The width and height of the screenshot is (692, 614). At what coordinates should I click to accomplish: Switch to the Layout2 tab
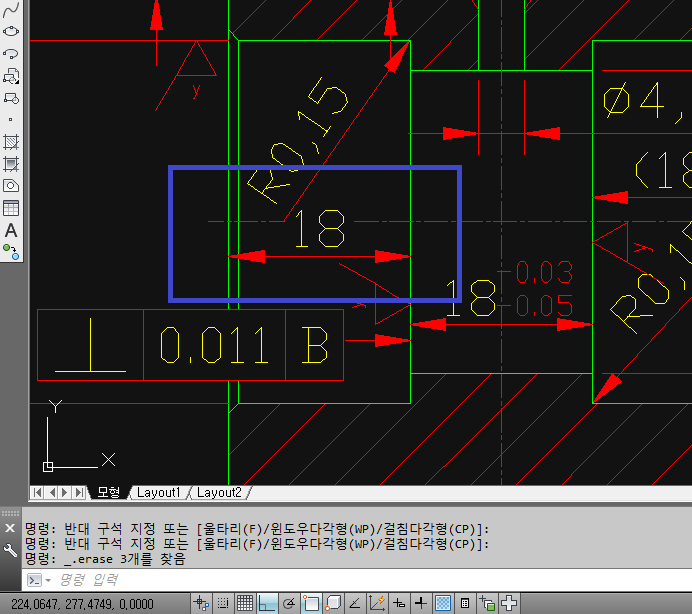(219, 492)
